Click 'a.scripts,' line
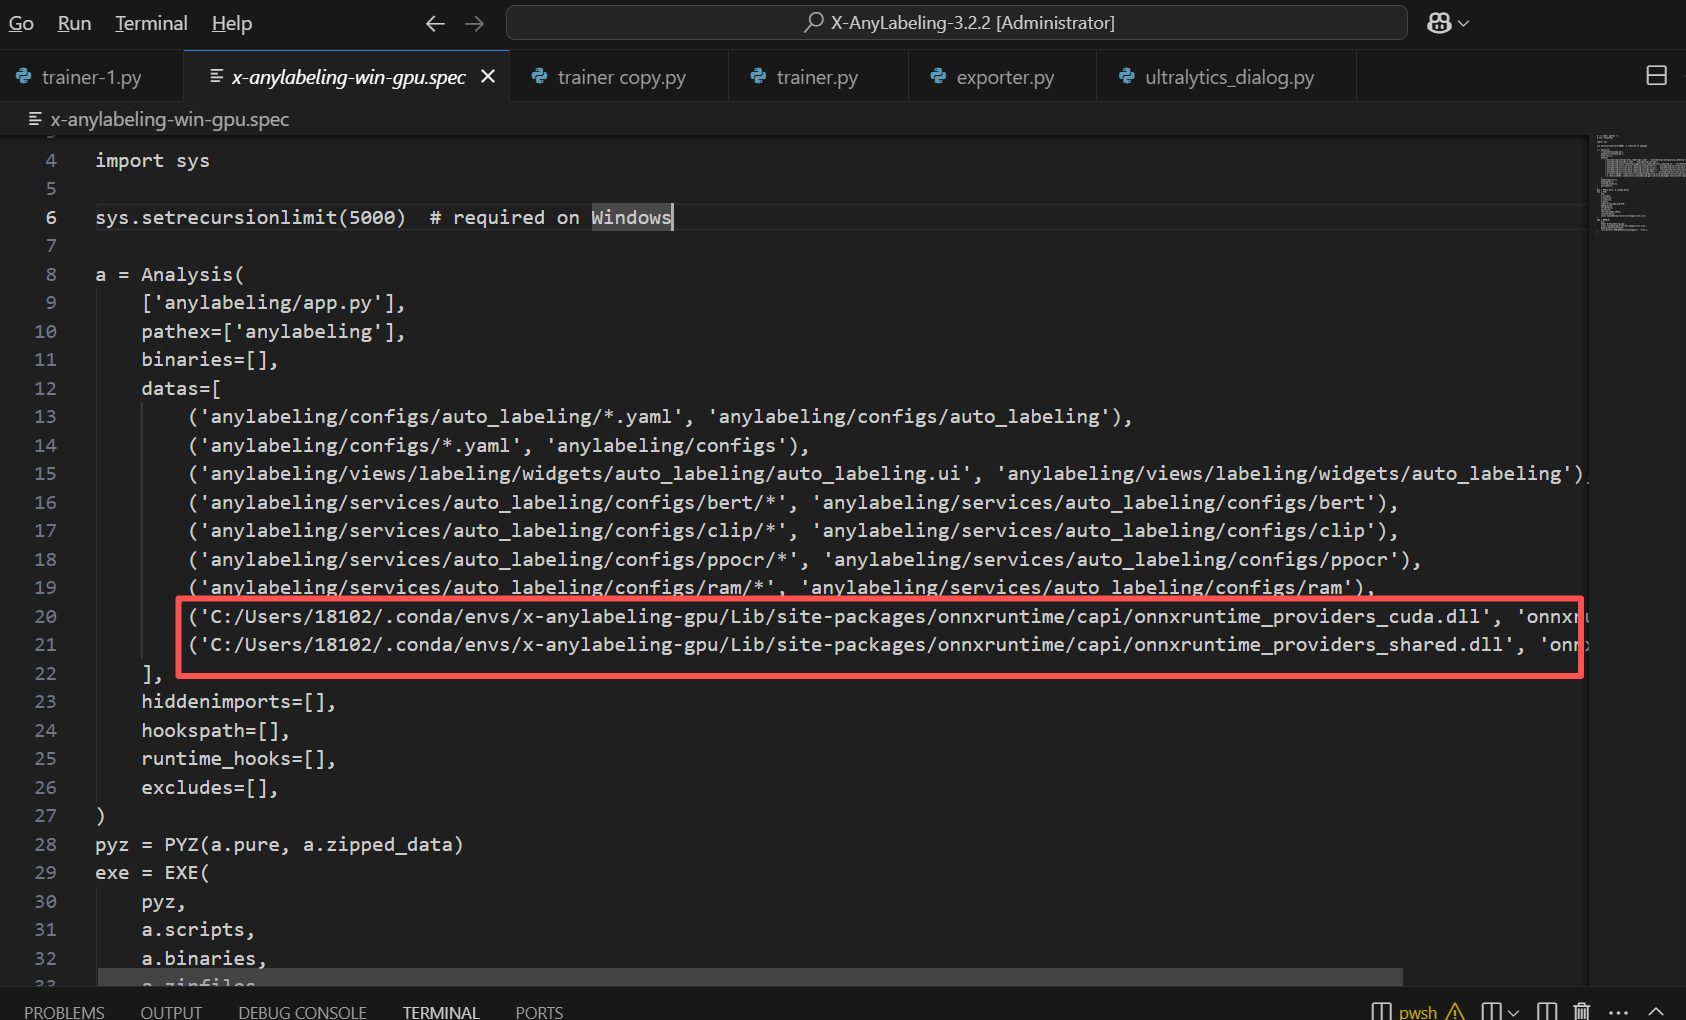Screen dimensions: 1686x1020 pyautogui.click(x=198, y=929)
